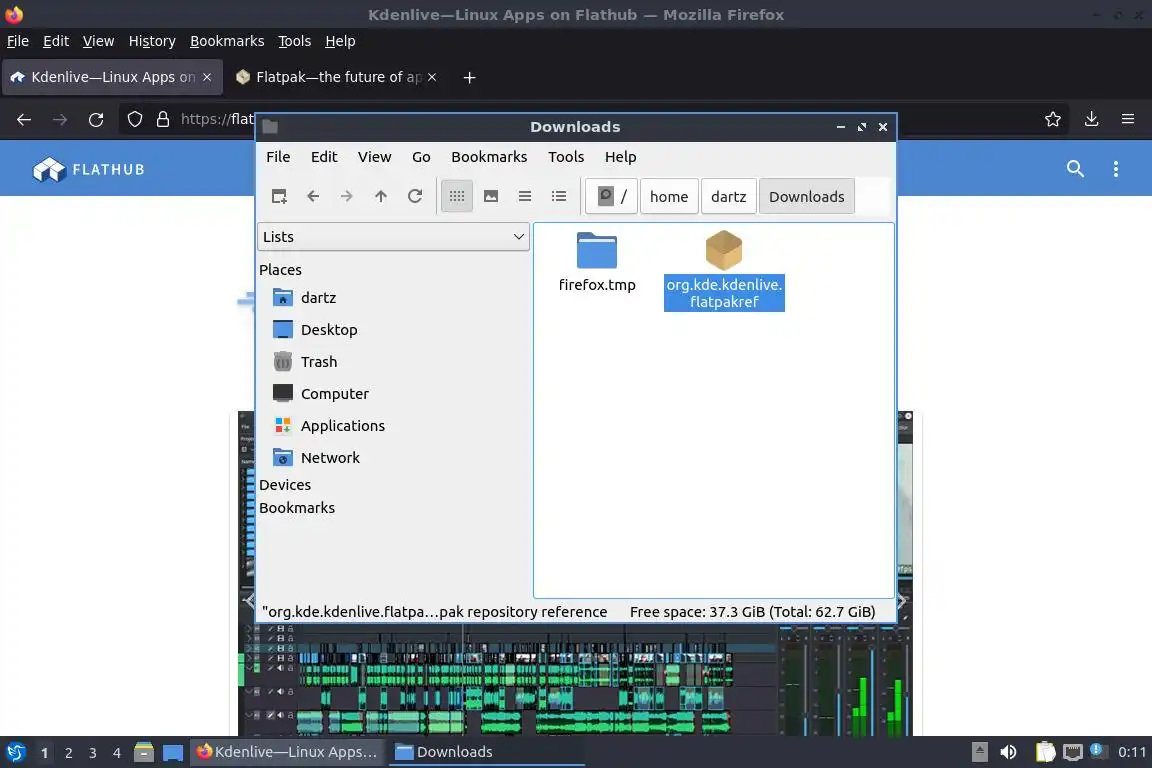Bookmark this page with star icon
Viewport: 1152px width, 768px height.
click(1053, 119)
